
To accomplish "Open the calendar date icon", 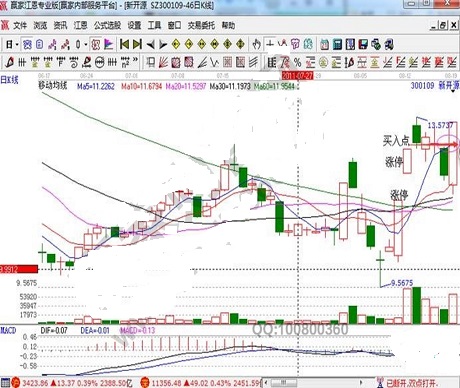I will pos(324,44).
